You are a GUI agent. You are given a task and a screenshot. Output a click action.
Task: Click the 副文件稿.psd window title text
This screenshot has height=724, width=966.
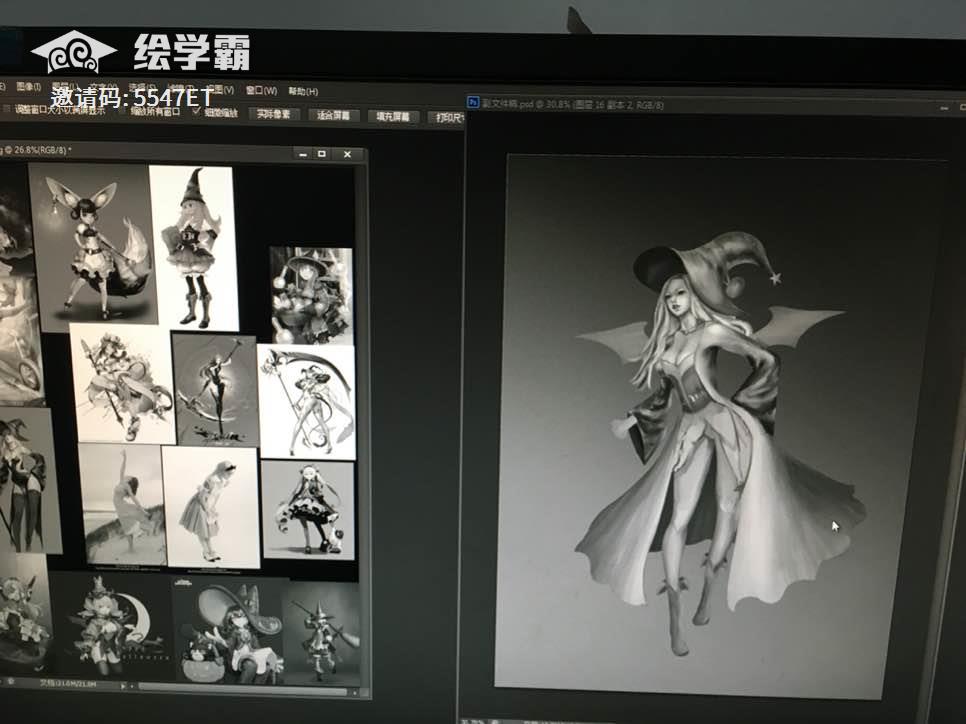(573, 104)
